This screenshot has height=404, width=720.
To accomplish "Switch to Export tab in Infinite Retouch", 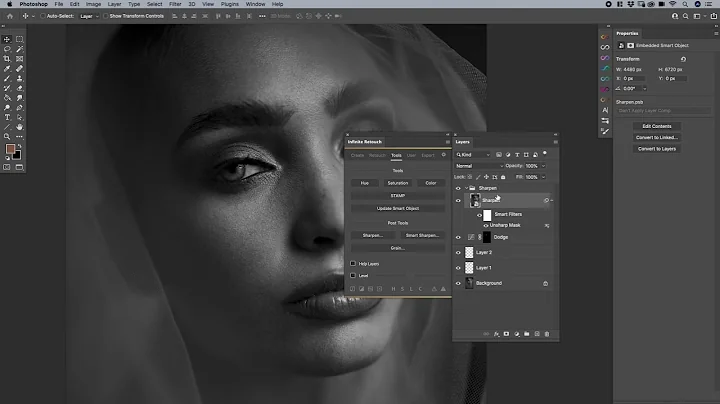I will pos(428,155).
